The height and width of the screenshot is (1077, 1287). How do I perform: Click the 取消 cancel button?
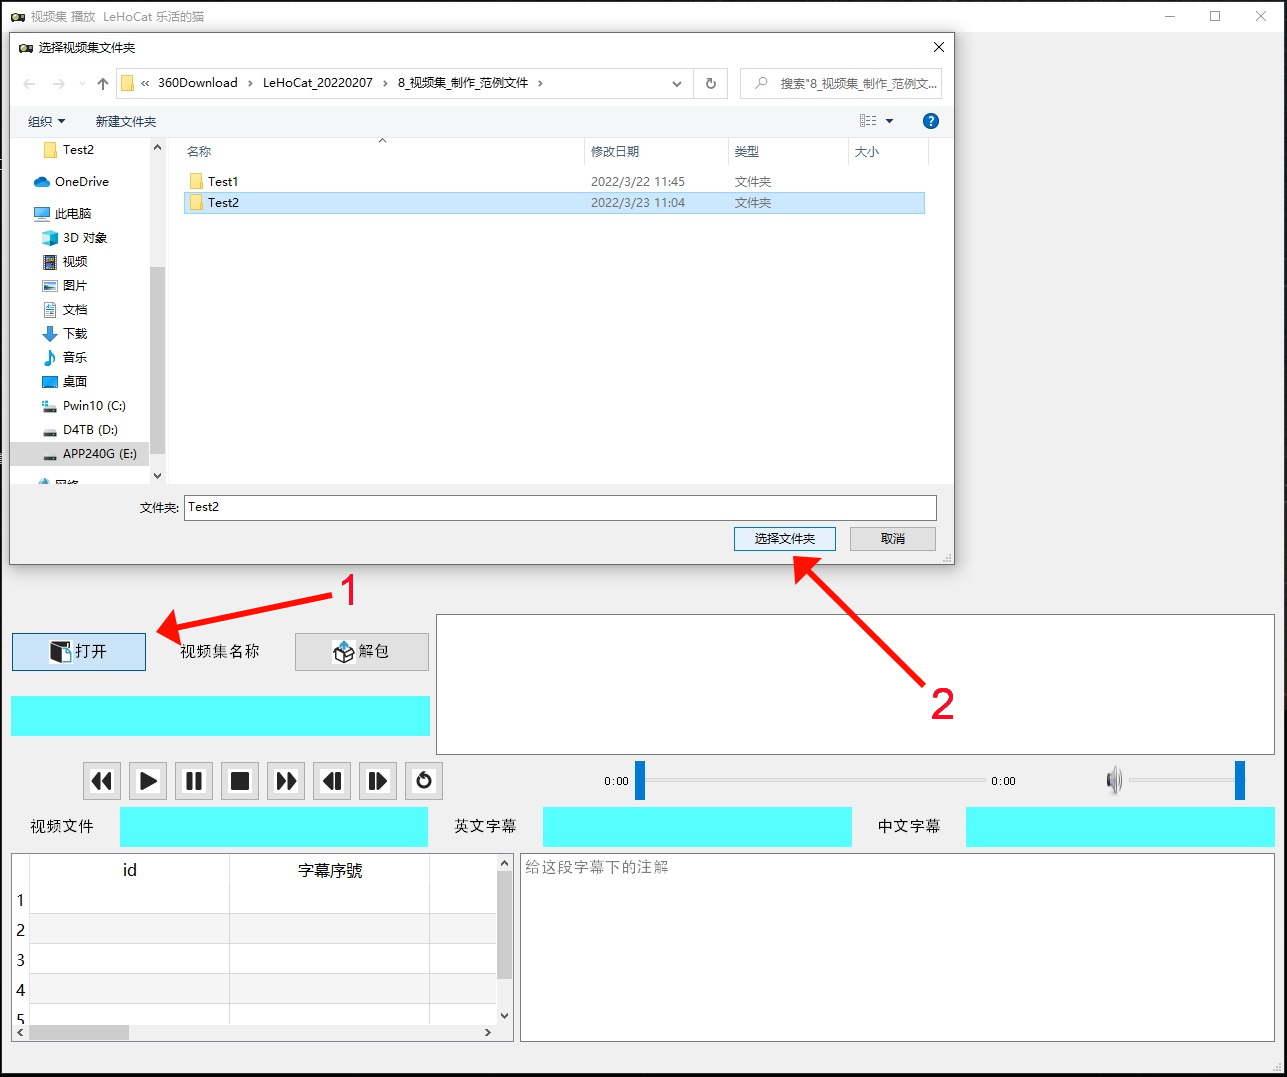click(893, 539)
